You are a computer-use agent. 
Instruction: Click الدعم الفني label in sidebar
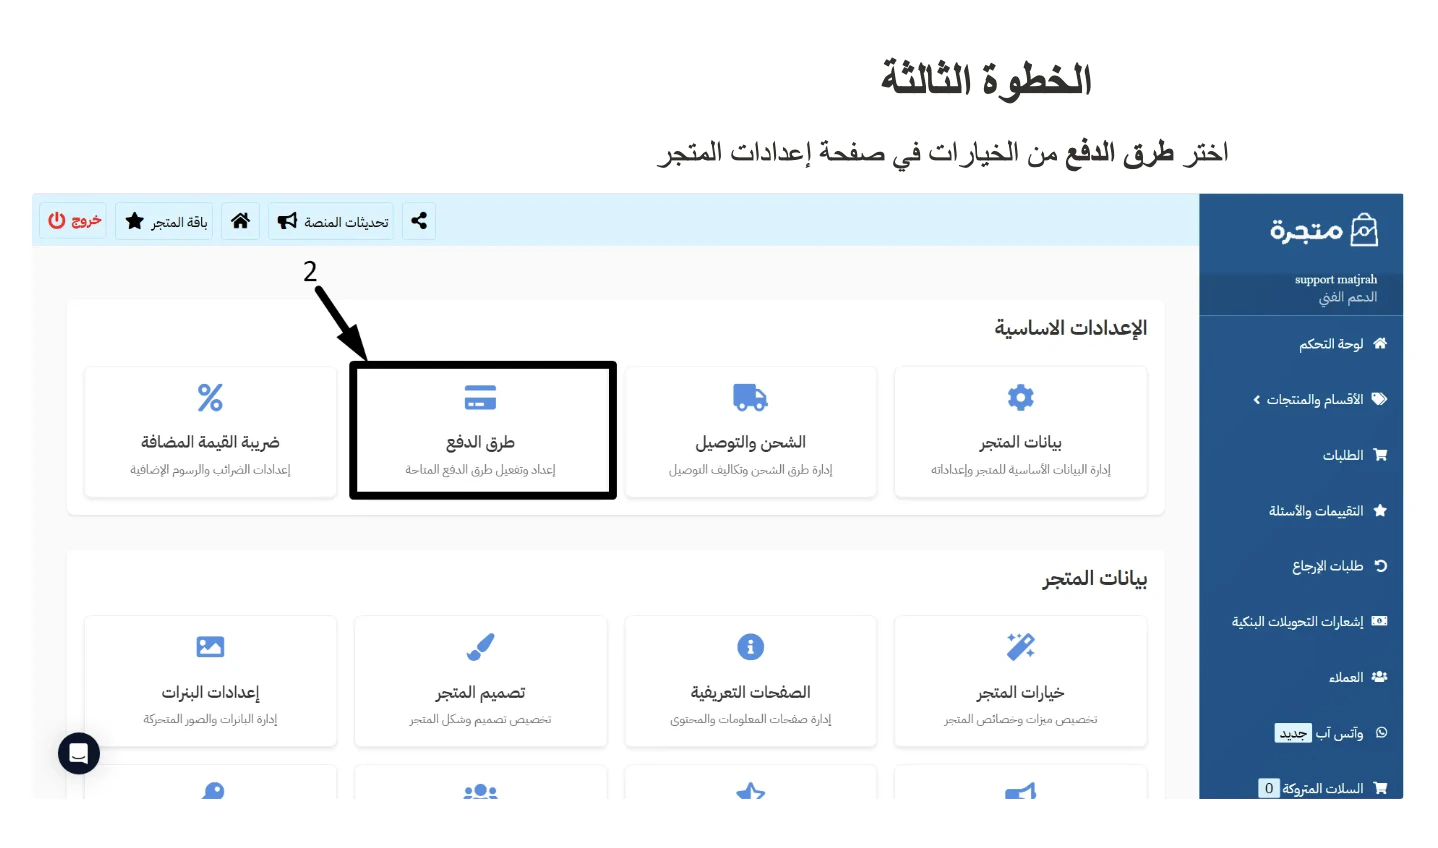coord(1348,297)
